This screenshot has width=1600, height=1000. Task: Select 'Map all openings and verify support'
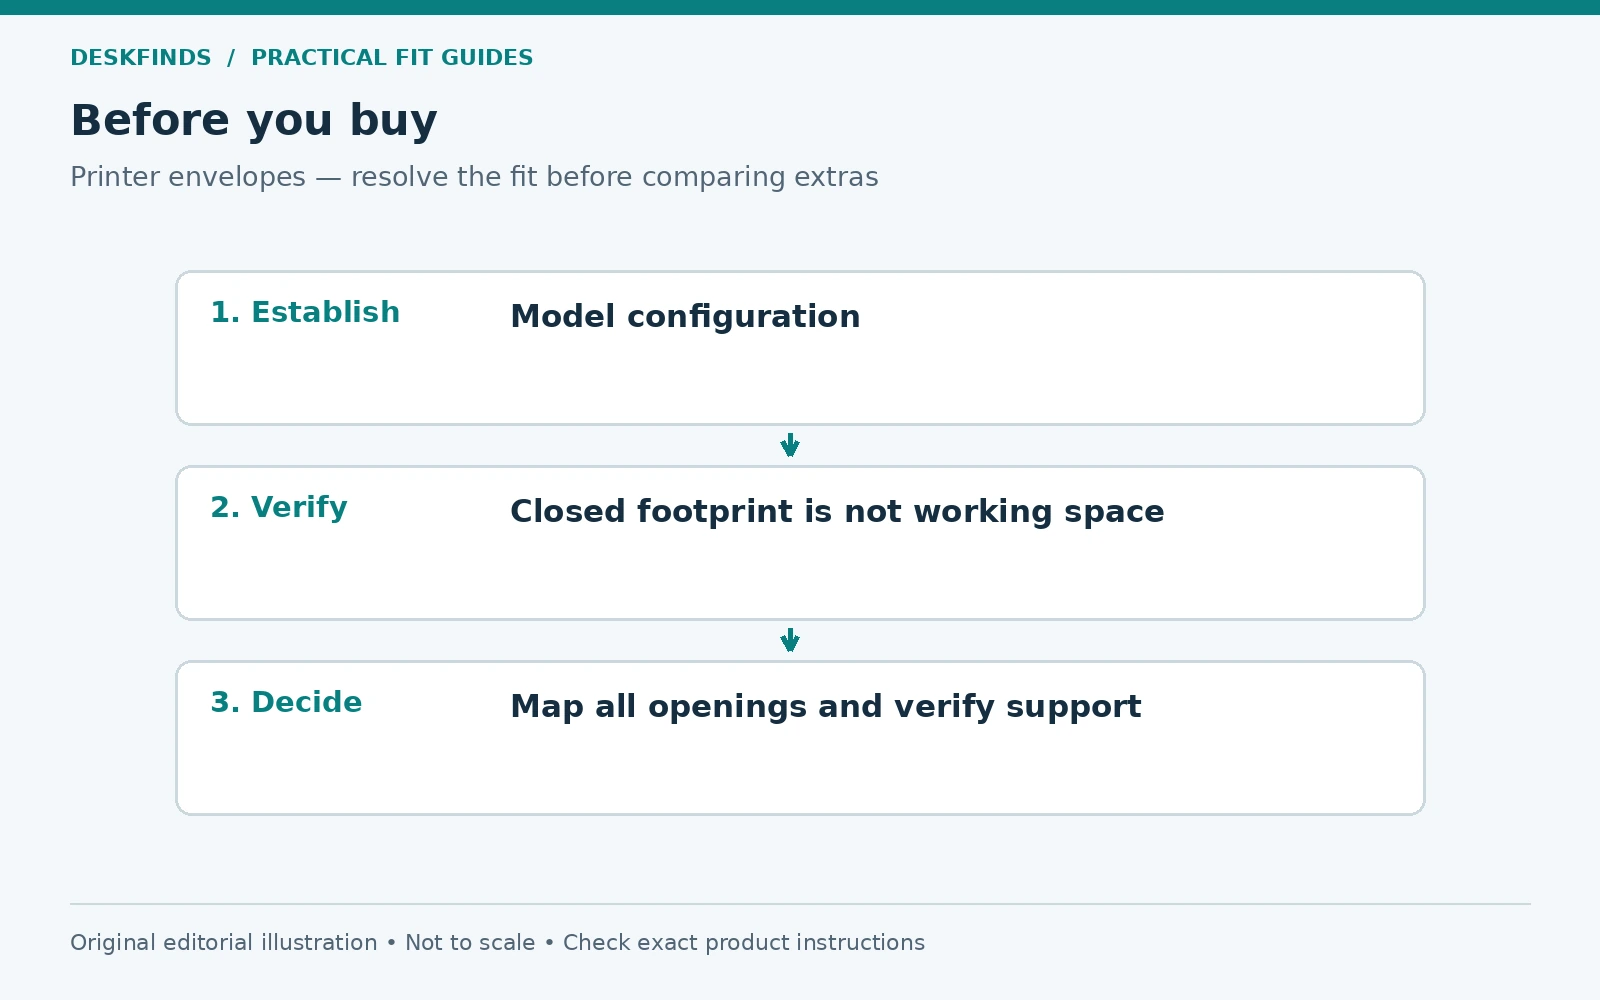click(825, 707)
